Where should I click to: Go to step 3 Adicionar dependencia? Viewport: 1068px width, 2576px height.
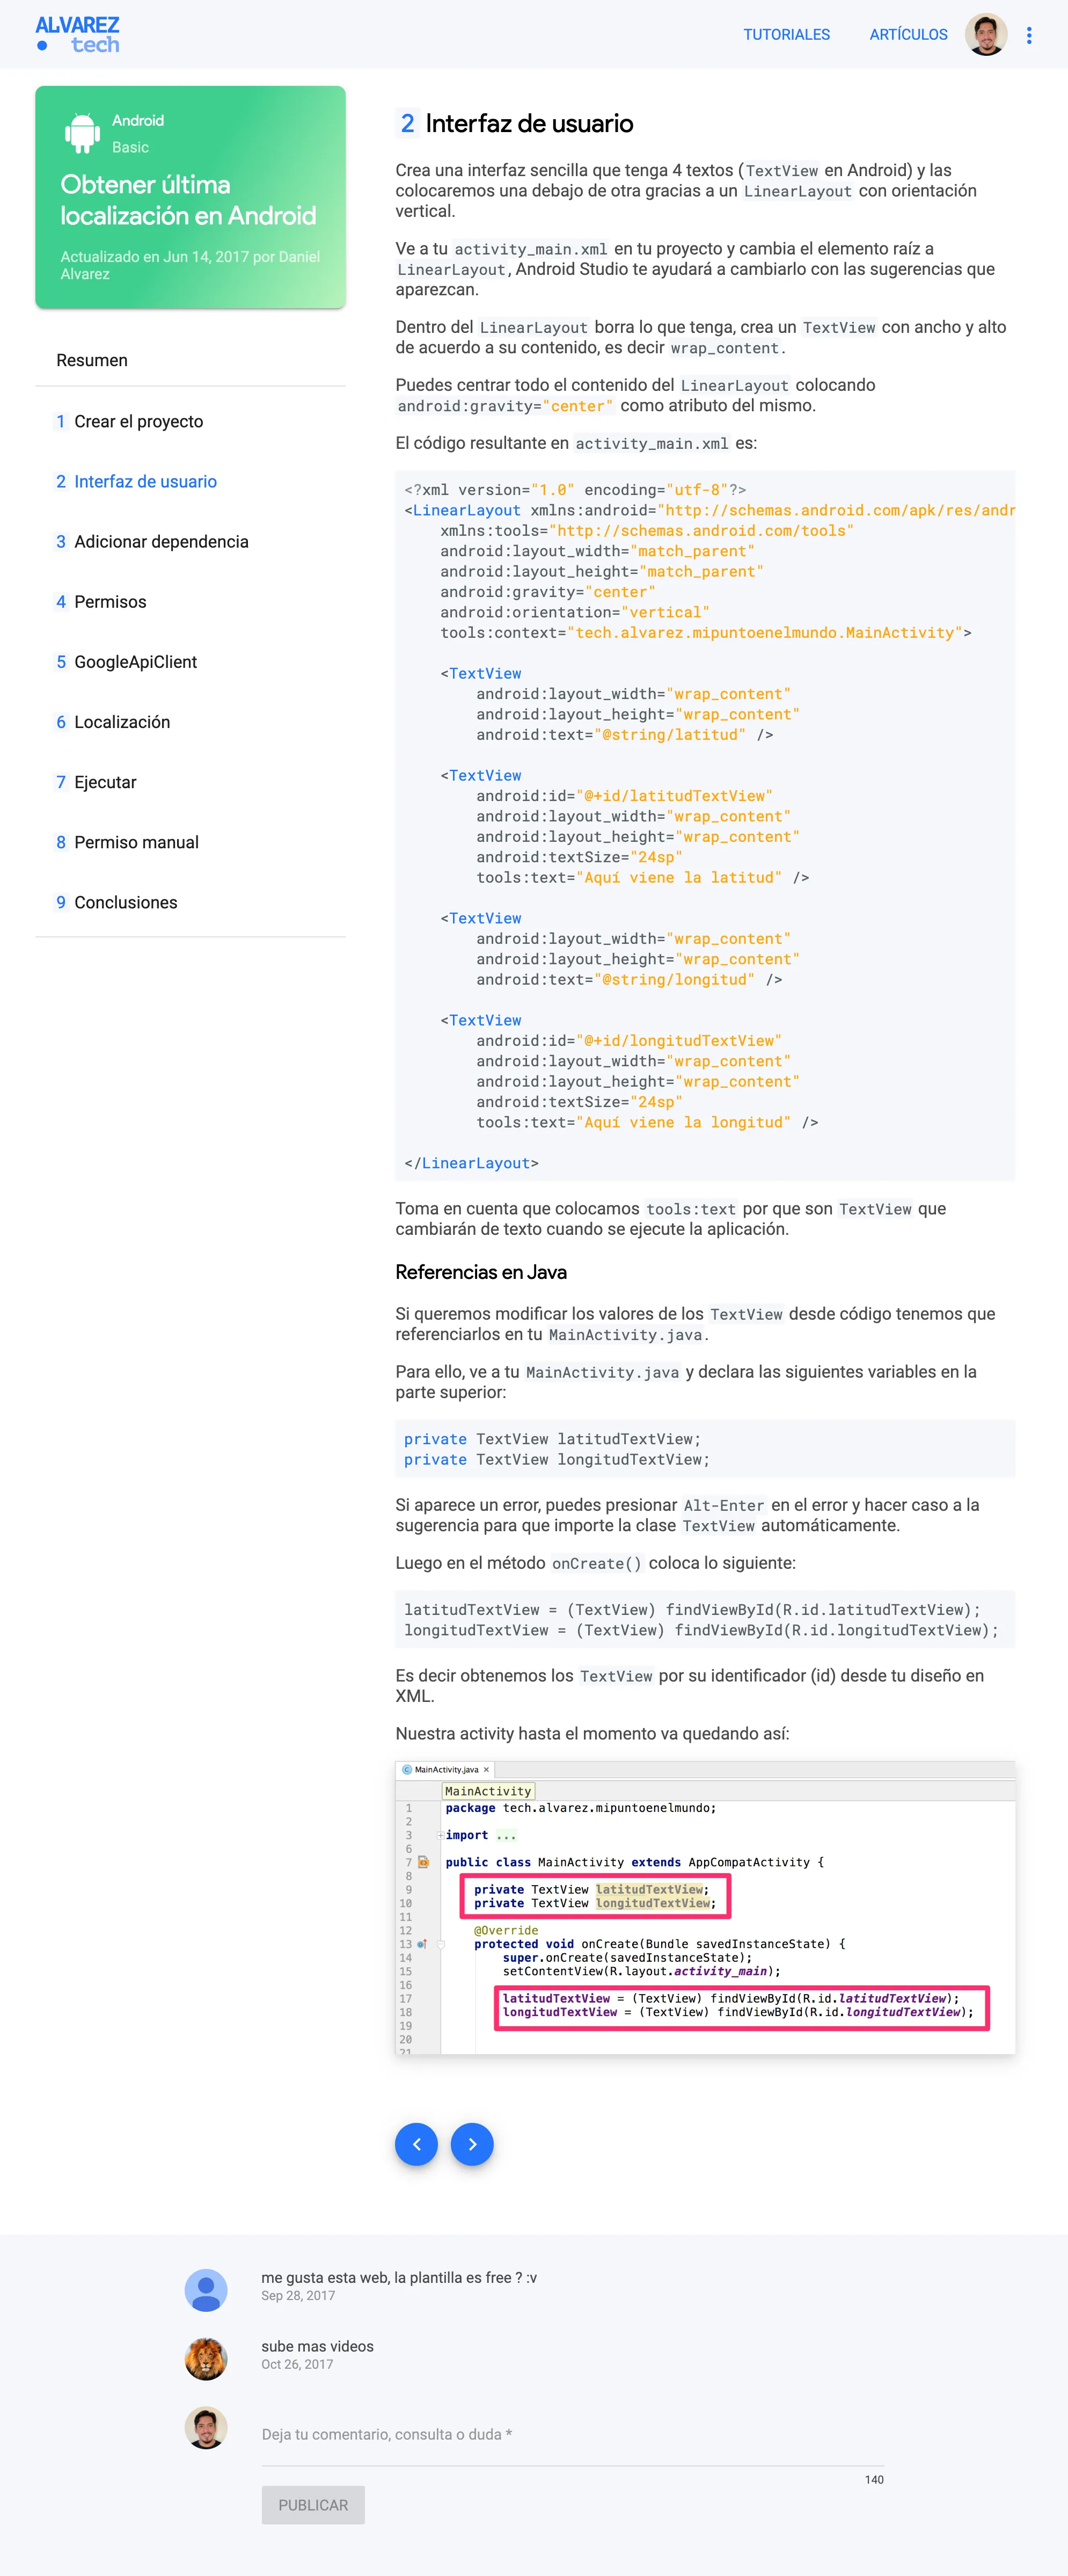[x=190, y=542]
